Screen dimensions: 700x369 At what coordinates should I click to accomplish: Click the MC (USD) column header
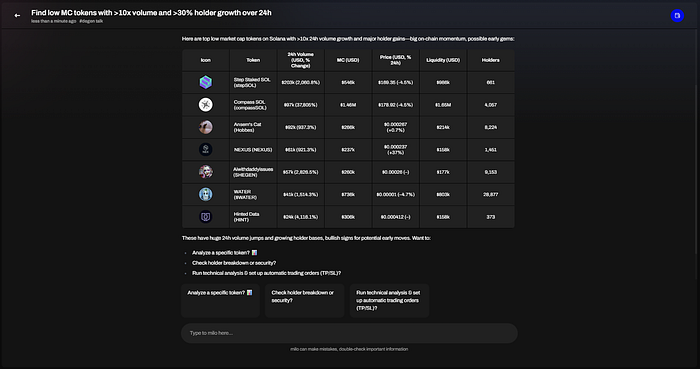pyautogui.click(x=348, y=60)
